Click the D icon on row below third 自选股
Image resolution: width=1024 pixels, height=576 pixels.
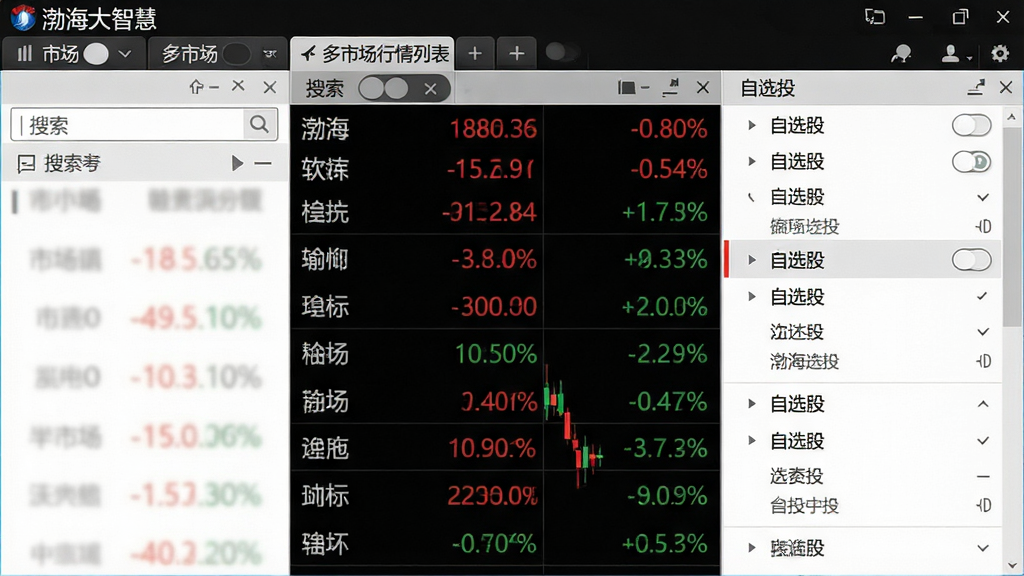(984, 227)
